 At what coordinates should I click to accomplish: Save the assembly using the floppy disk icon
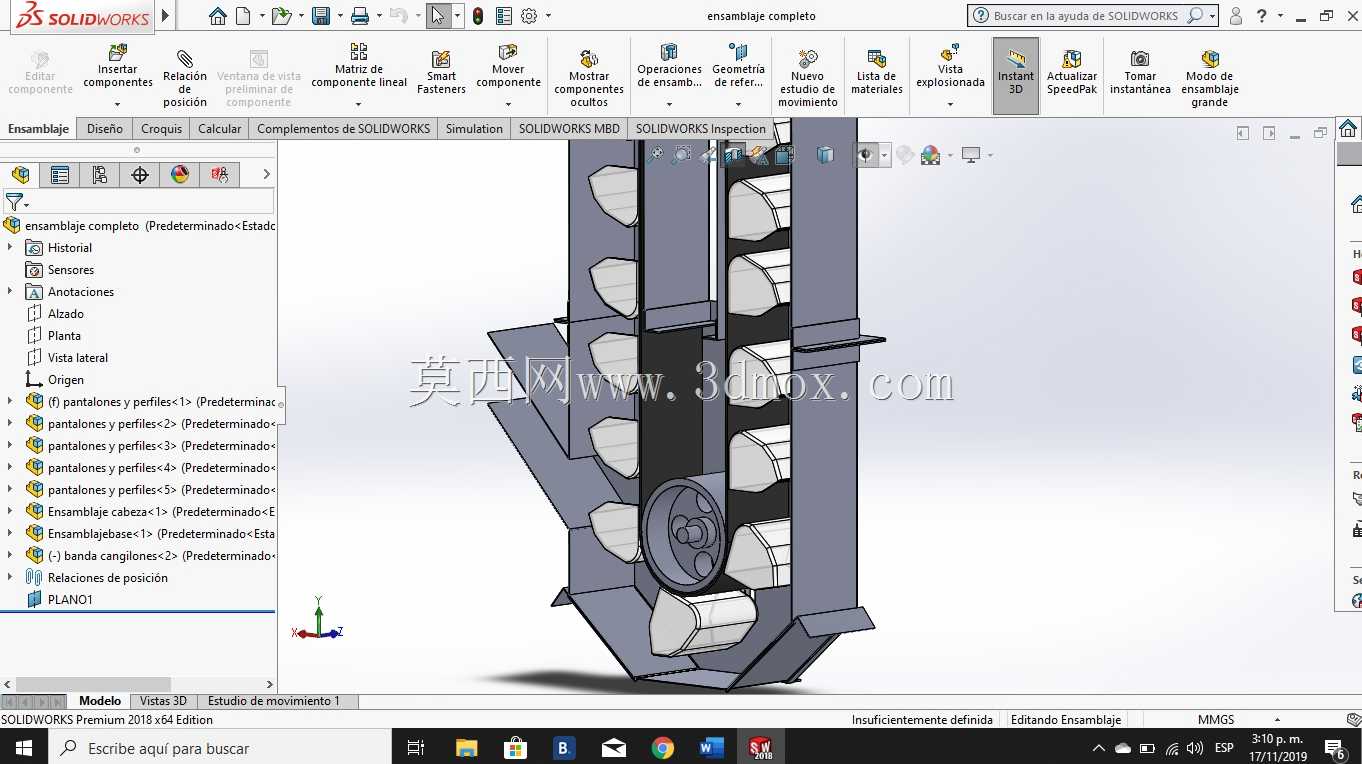click(x=321, y=16)
